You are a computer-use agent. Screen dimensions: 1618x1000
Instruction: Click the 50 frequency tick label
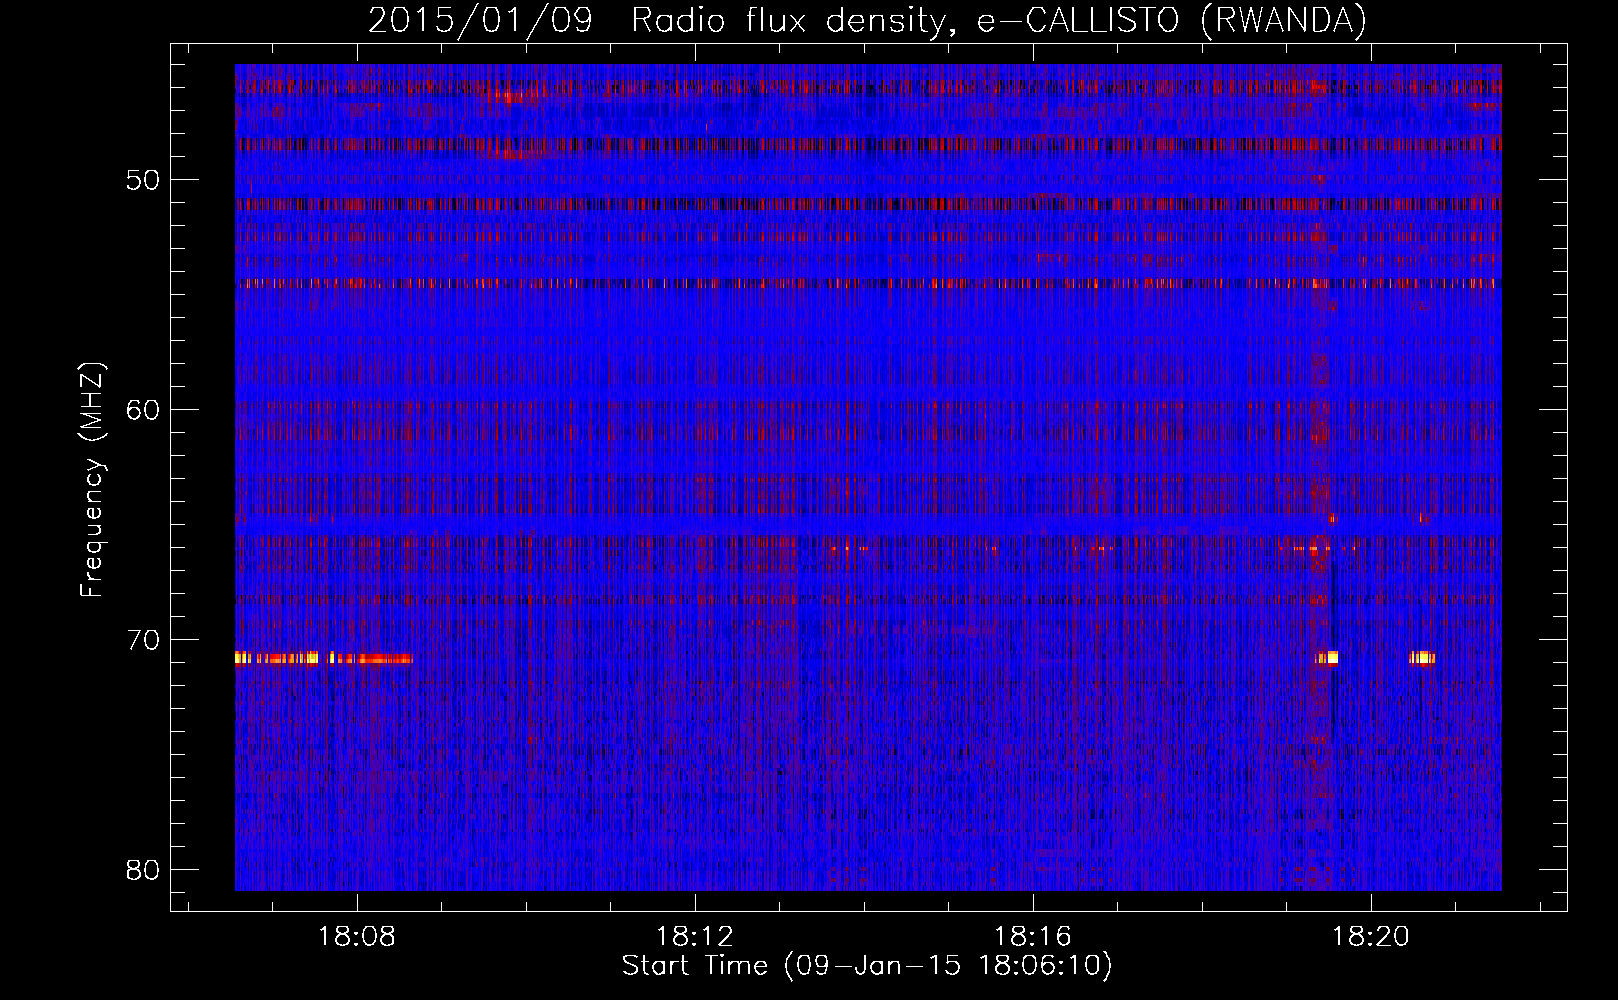[x=143, y=180]
